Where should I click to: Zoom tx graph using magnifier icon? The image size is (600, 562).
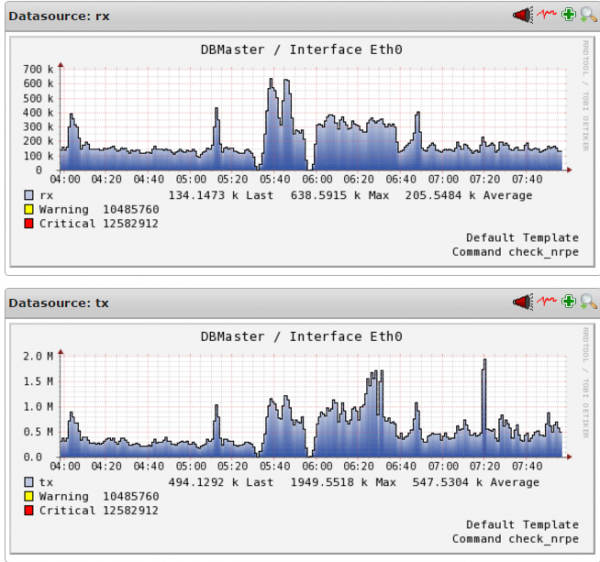(x=587, y=301)
